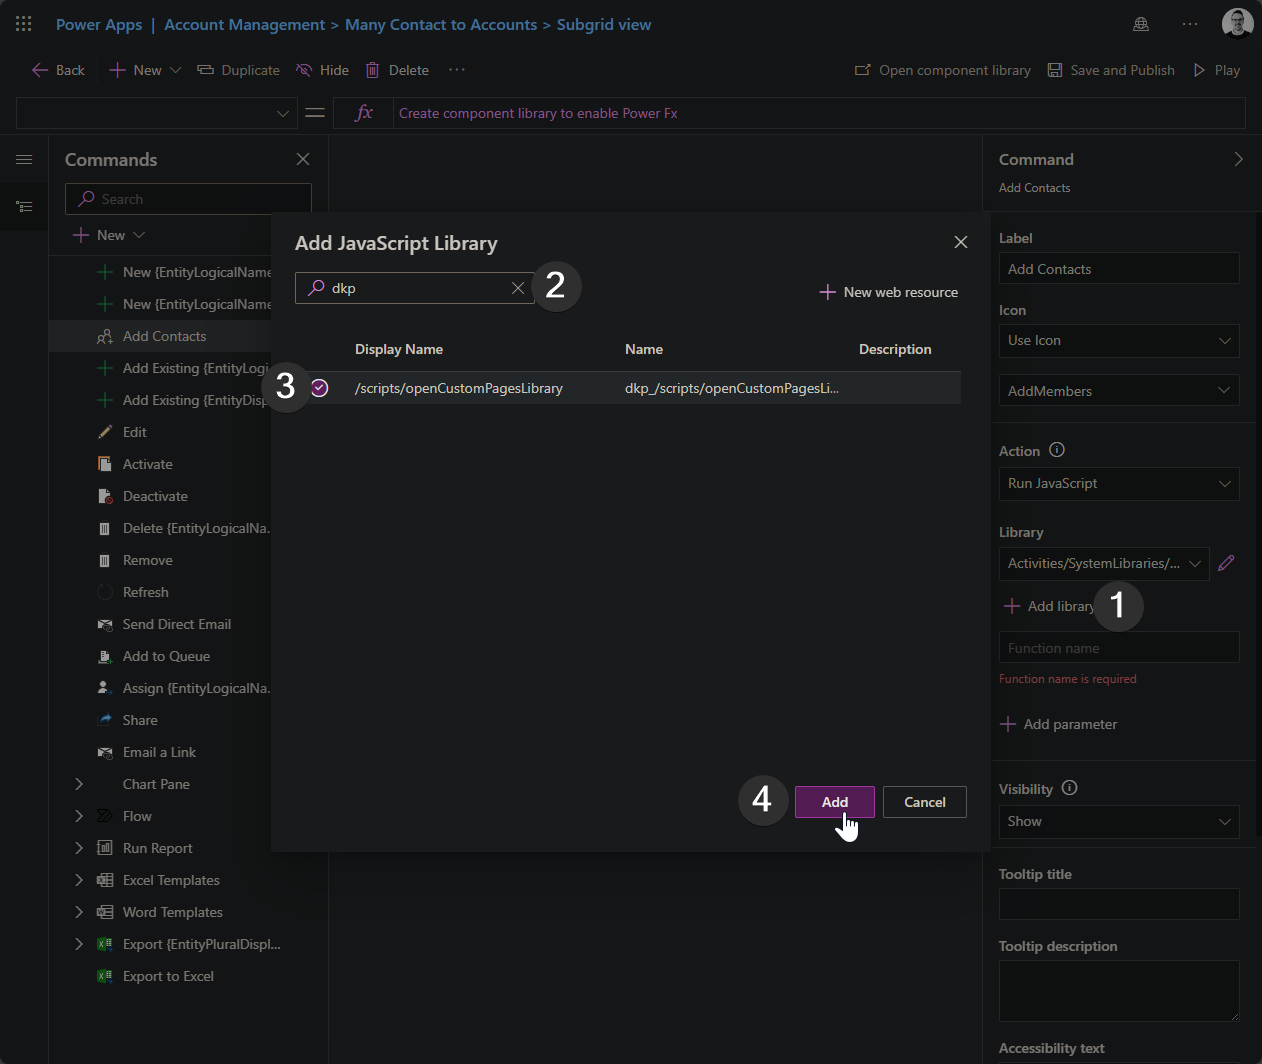Go back using the Back button
The image size is (1262, 1064).
(58, 70)
